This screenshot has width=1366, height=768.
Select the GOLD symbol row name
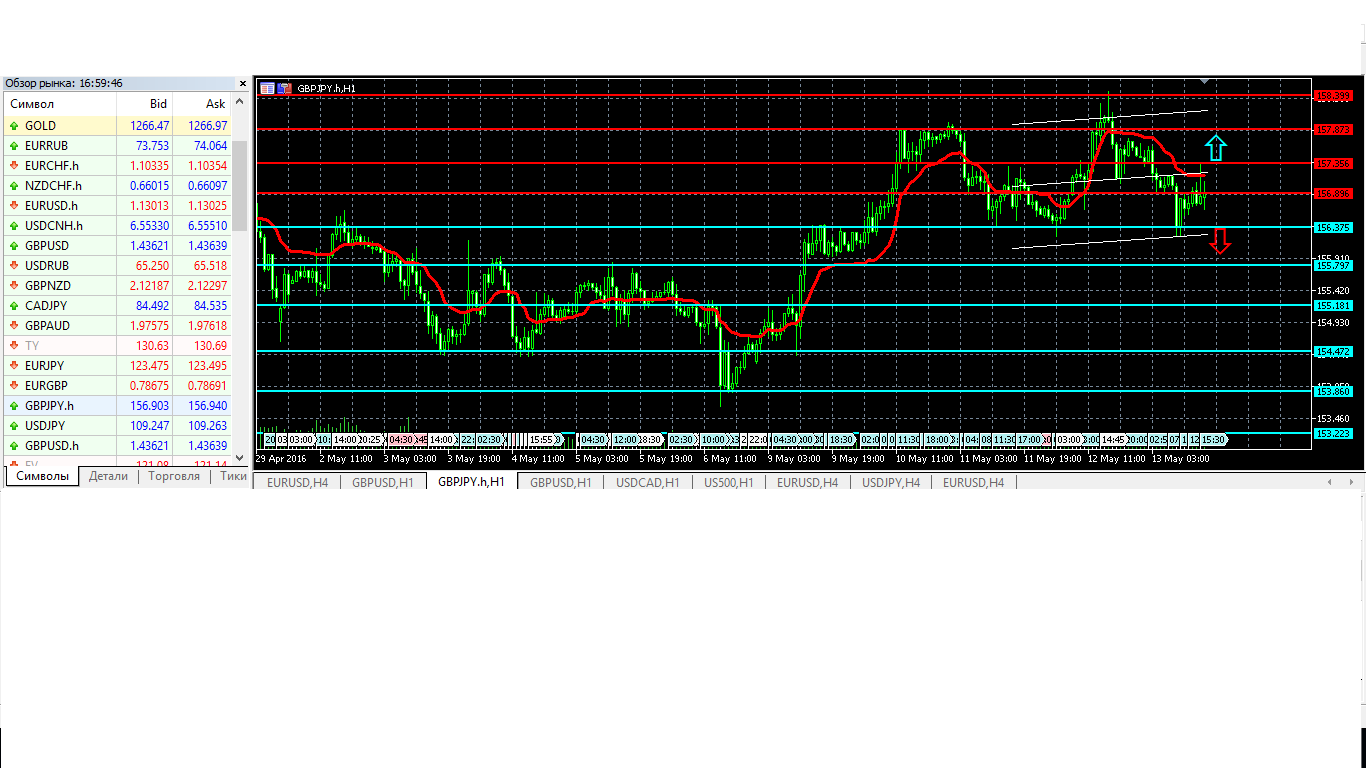40,126
